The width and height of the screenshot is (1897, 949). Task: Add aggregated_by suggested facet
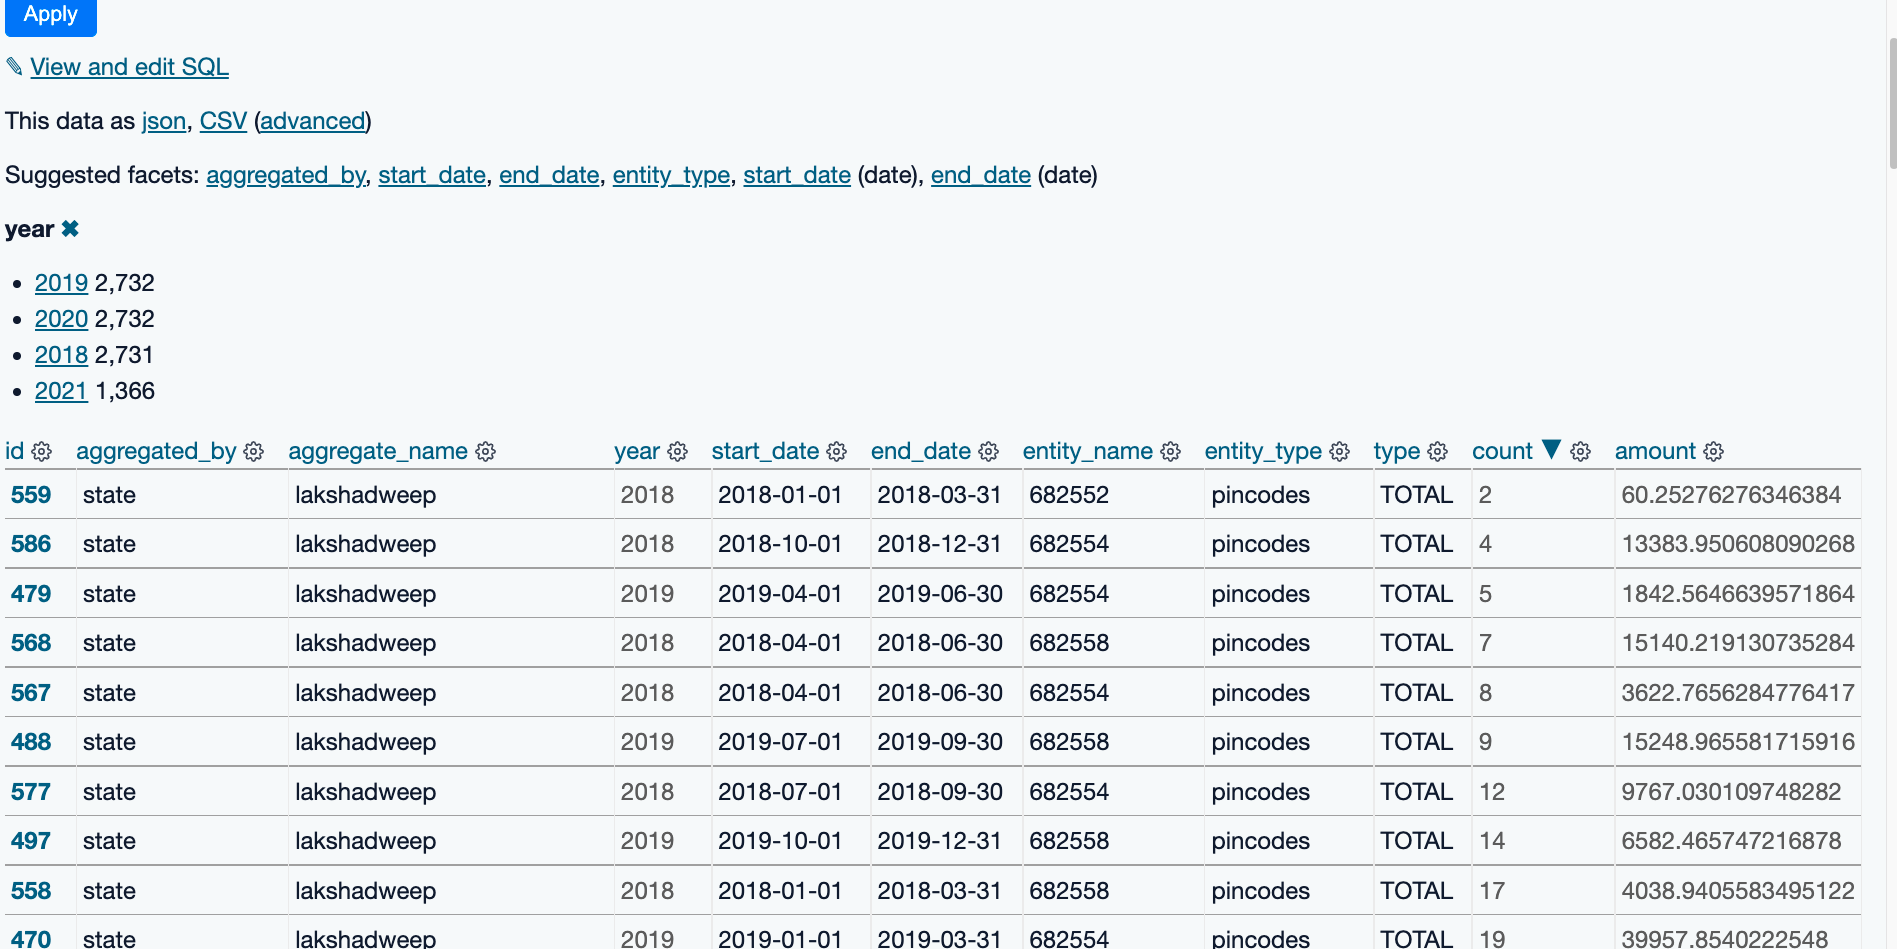point(286,175)
